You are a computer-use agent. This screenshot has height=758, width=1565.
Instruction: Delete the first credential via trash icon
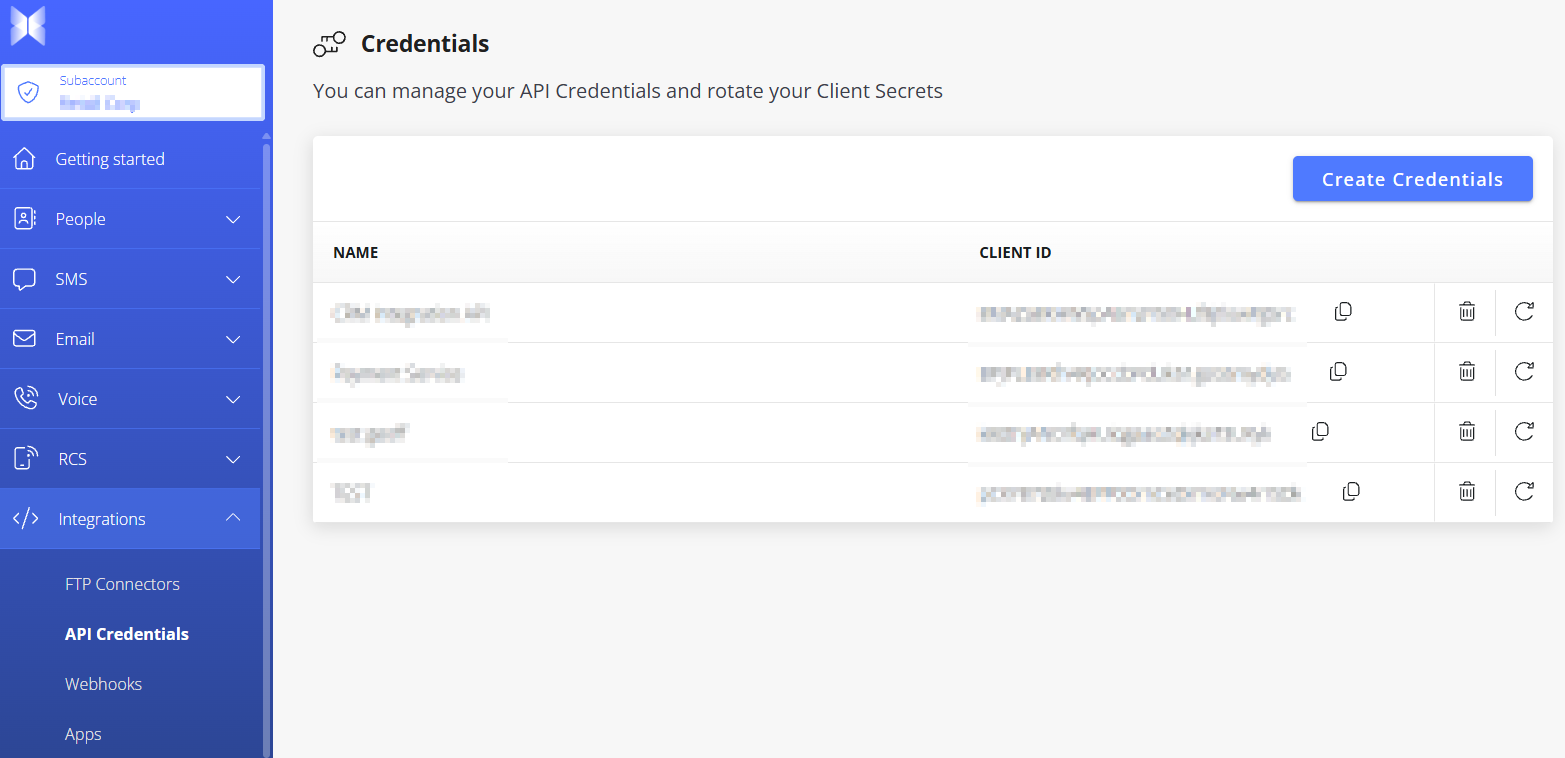(x=1466, y=312)
